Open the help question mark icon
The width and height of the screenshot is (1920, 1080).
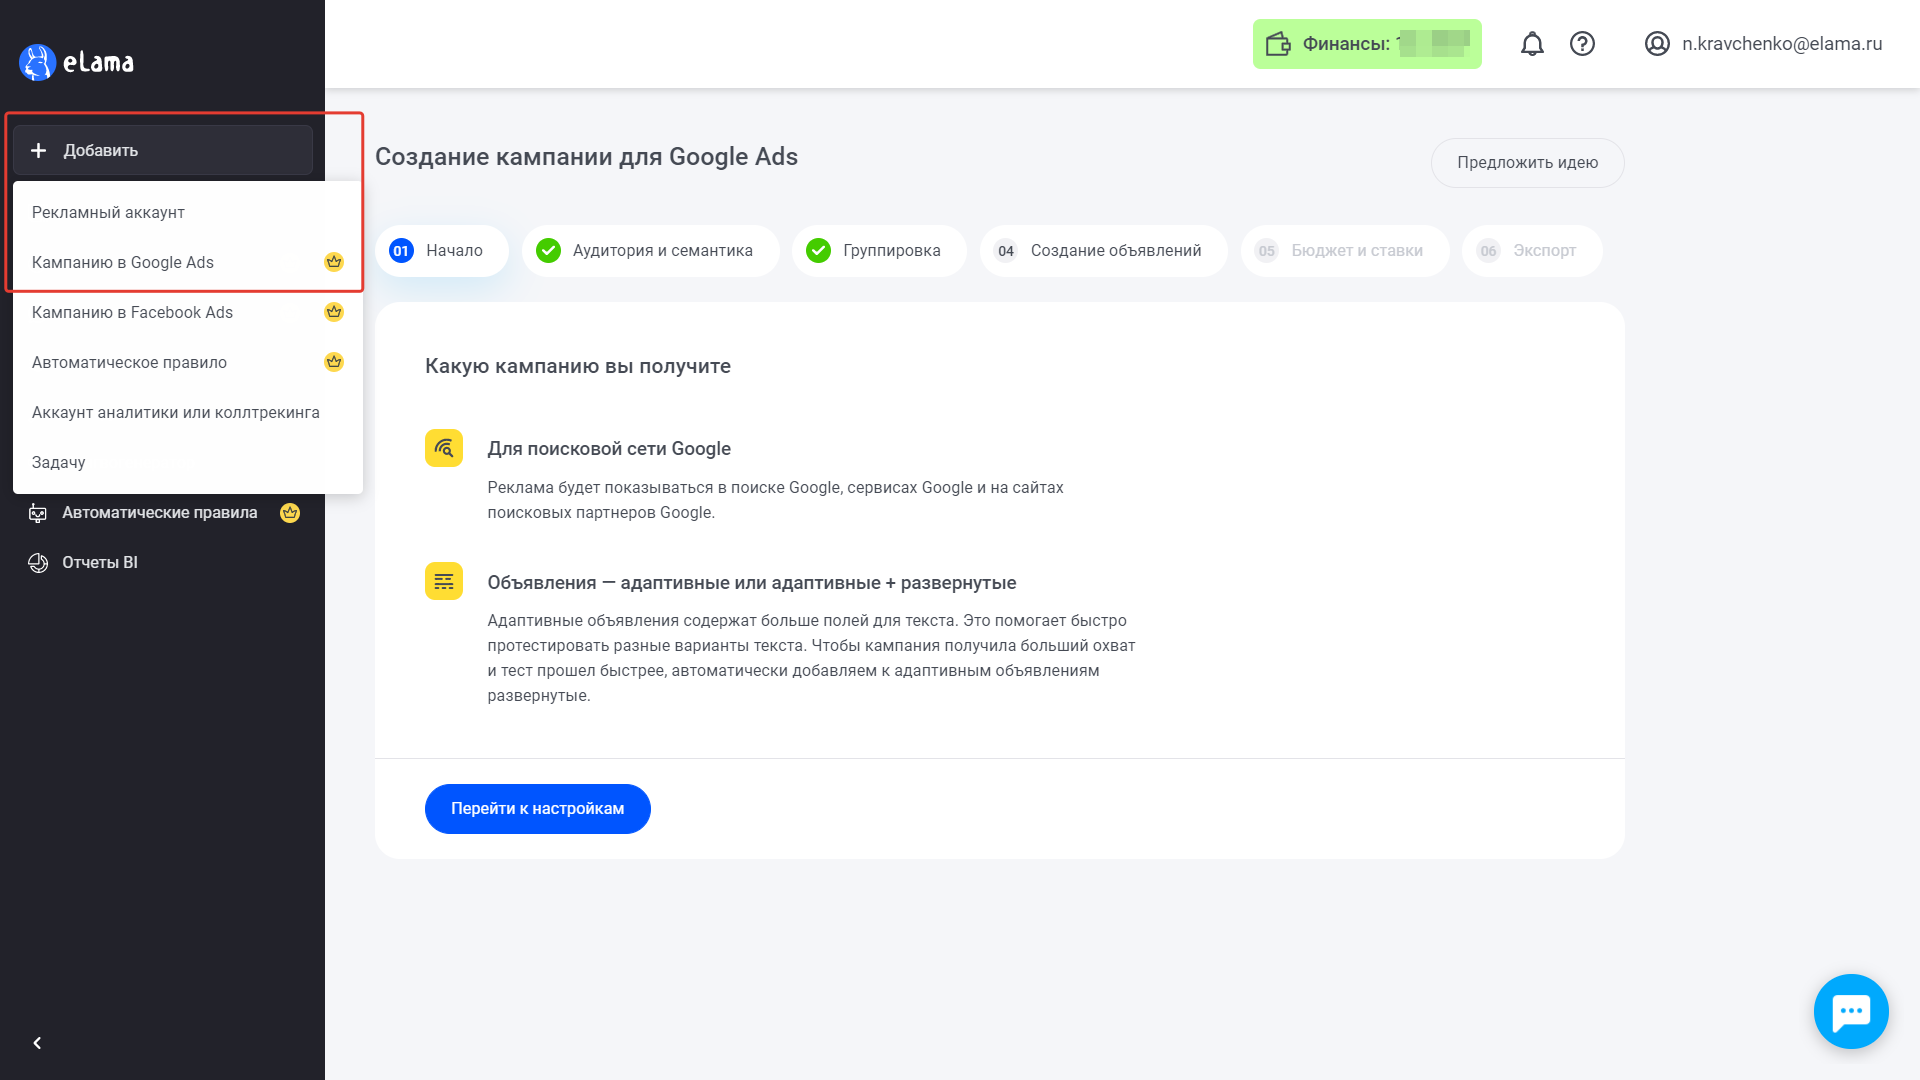coord(1582,44)
